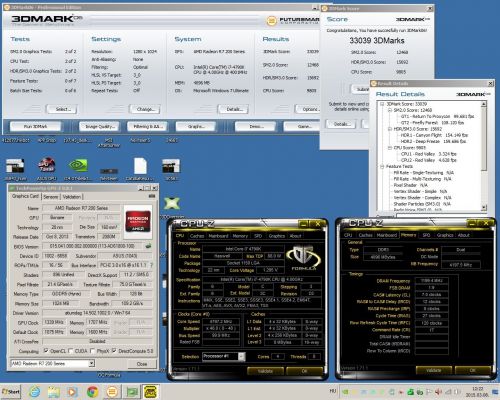The height and width of the screenshot is (400, 500).
Task: Click the Validate button in left CPU-Z
Action: point(265,371)
